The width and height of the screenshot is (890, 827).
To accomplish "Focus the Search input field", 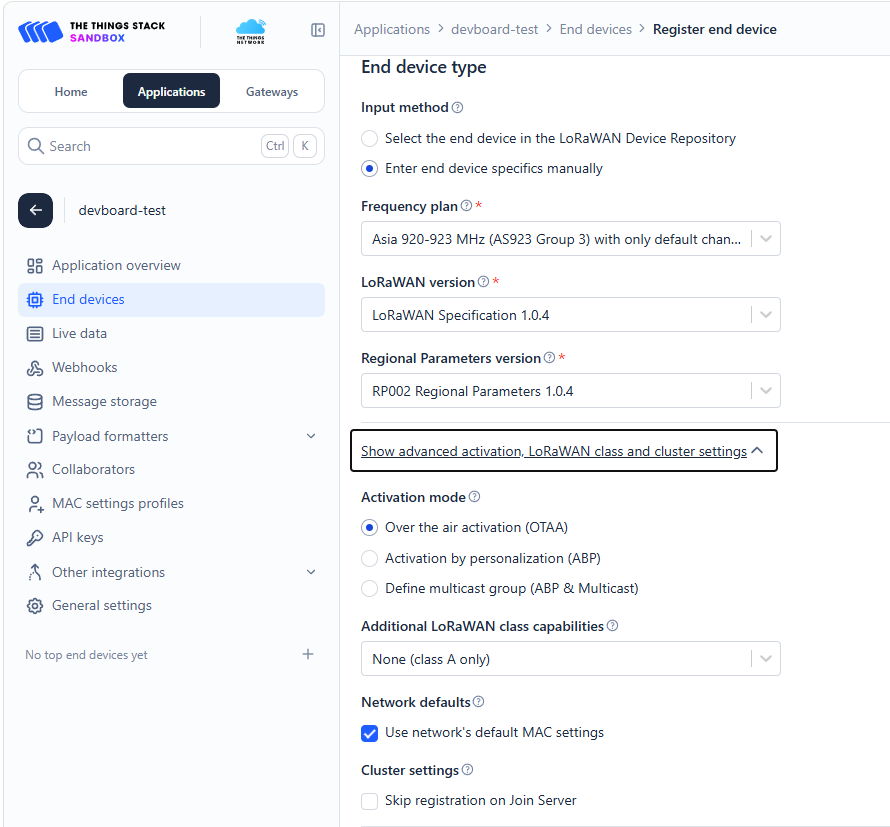I will [x=171, y=146].
